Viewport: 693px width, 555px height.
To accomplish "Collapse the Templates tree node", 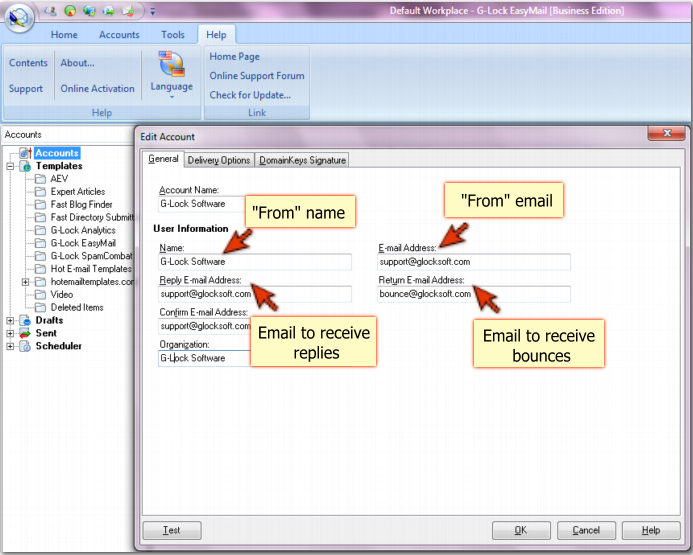I will click(10, 166).
